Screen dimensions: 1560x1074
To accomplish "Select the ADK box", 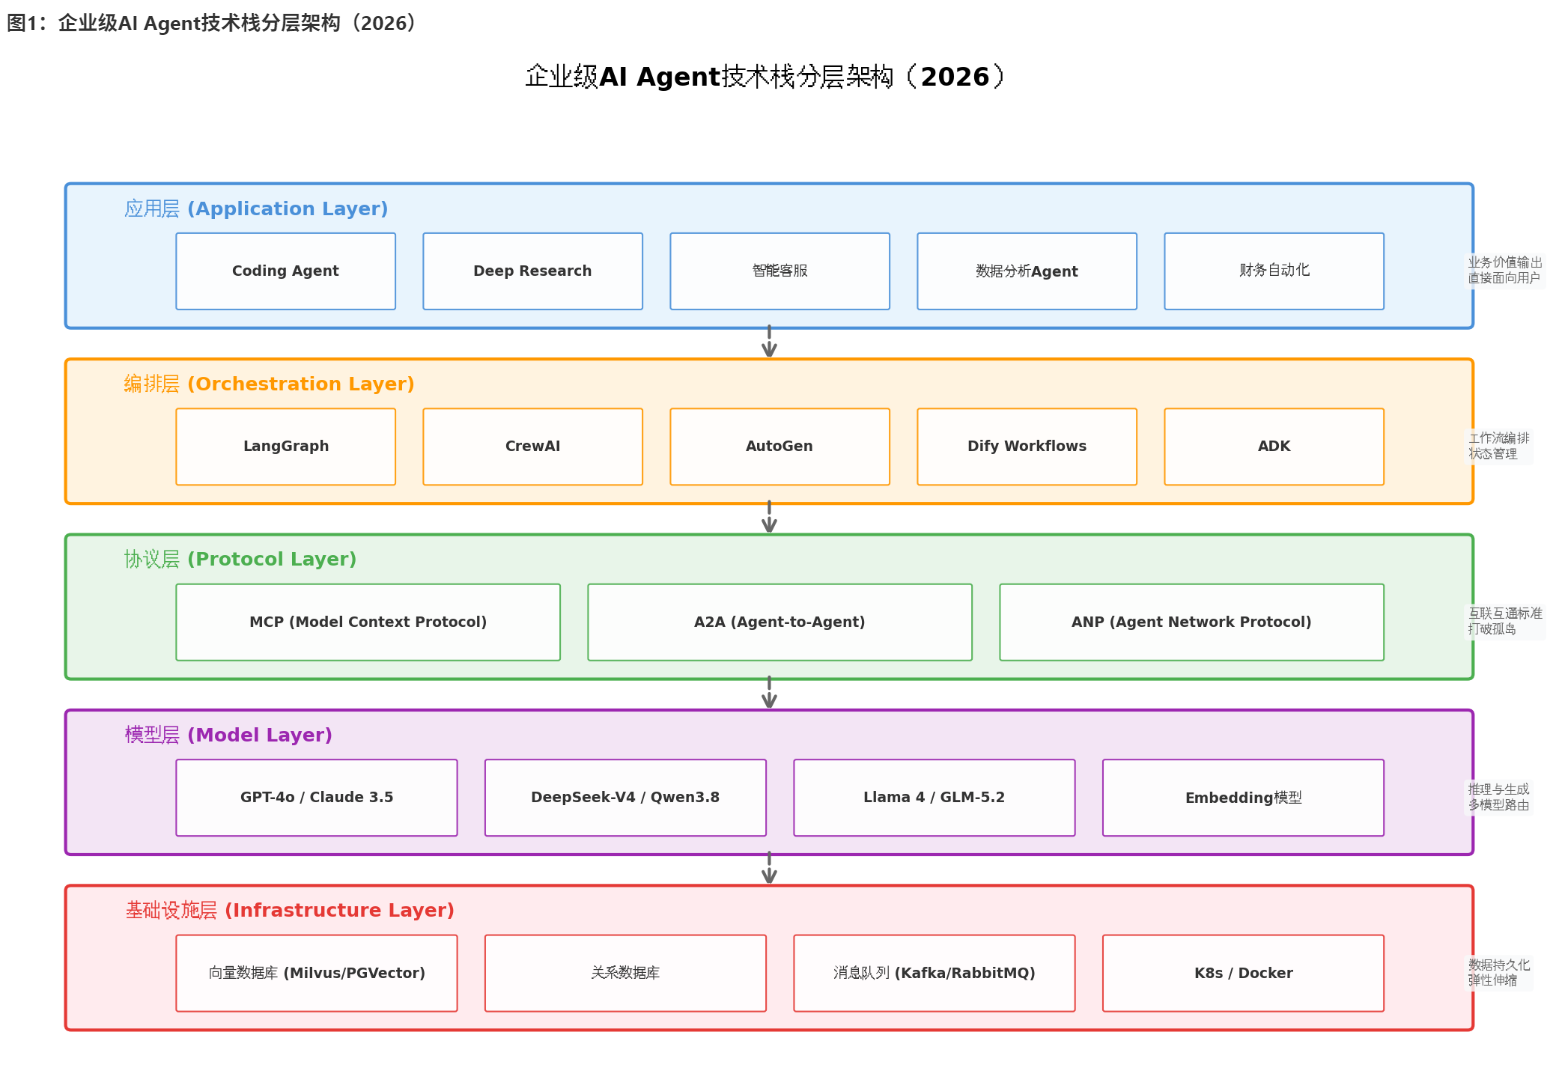I will click(x=1274, y=446).
